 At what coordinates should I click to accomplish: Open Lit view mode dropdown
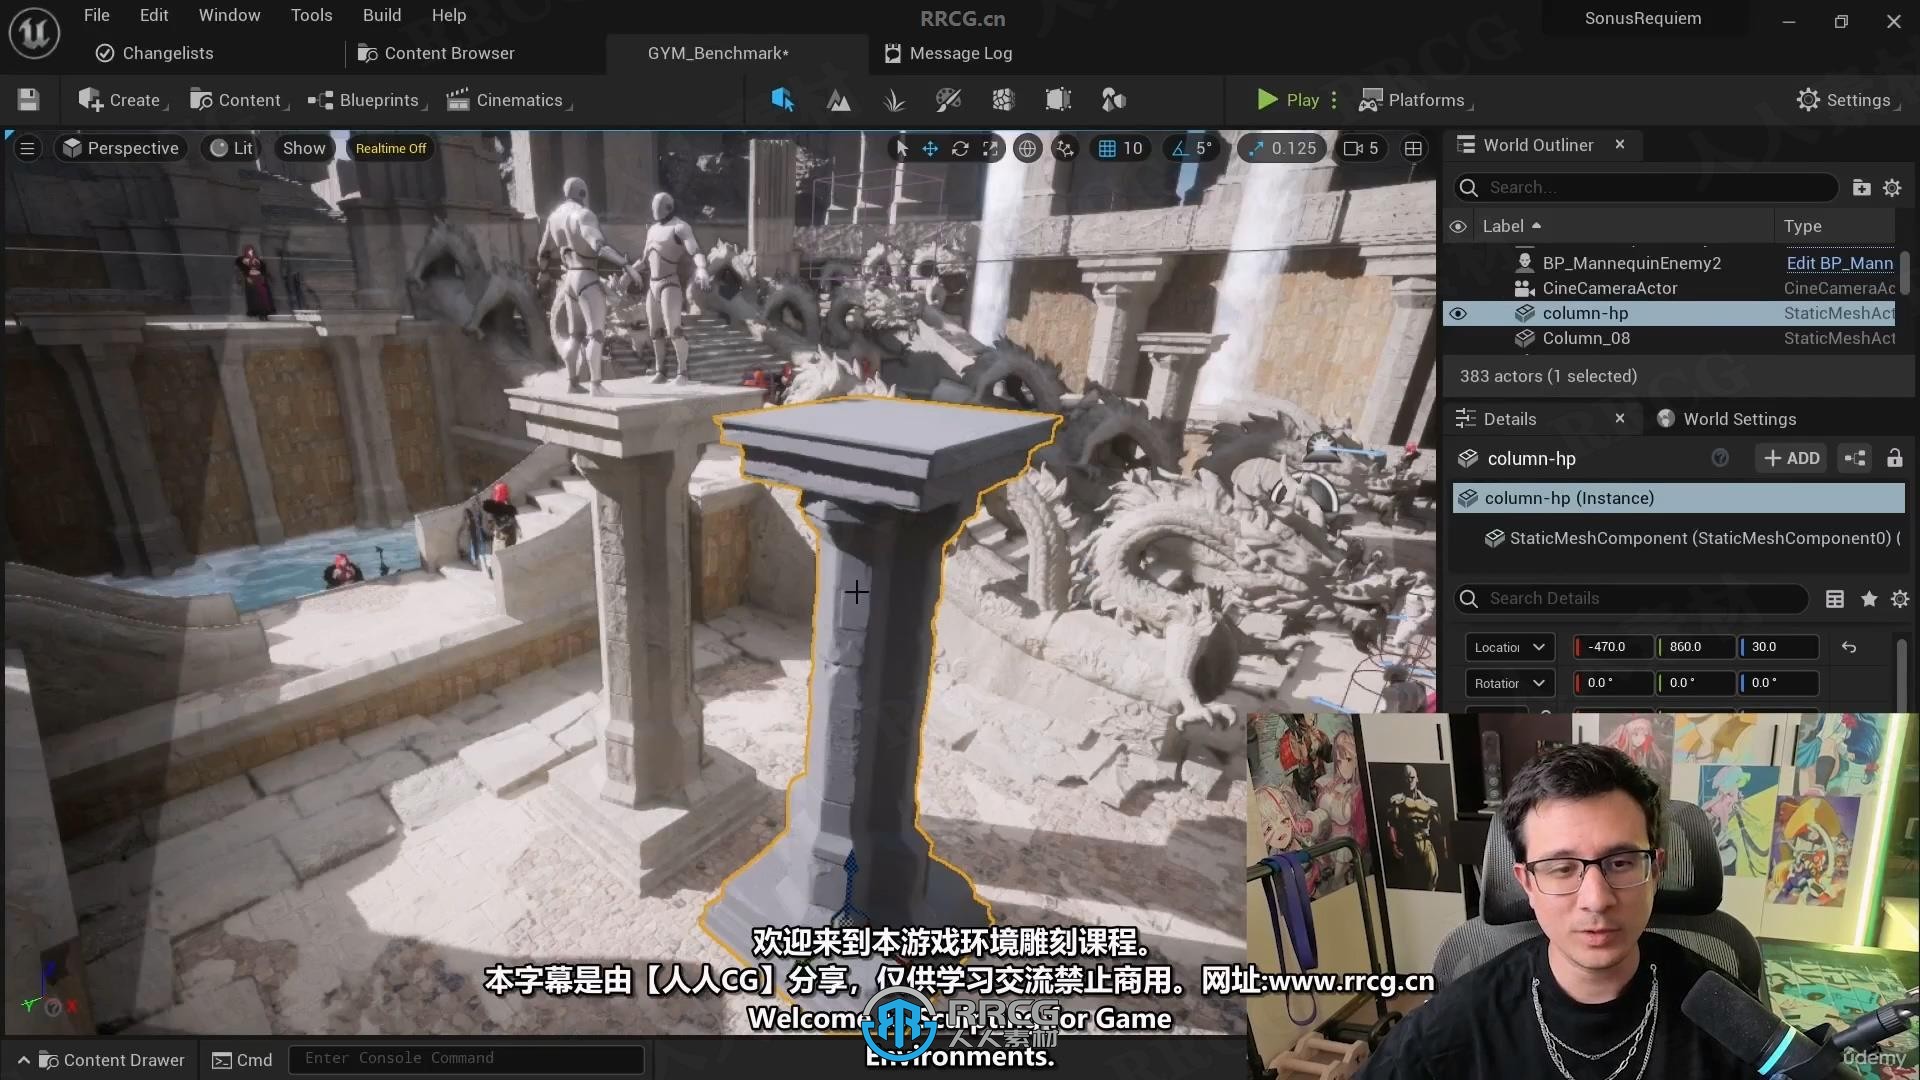231,148
